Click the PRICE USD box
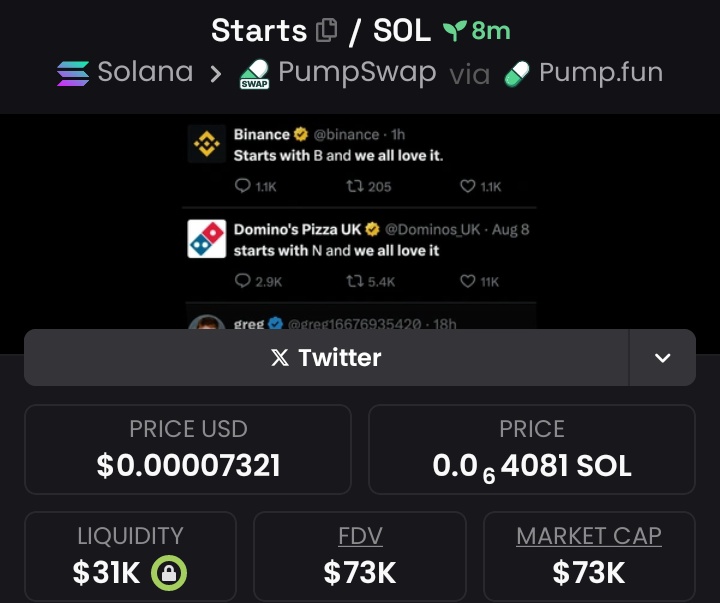The image size is (720, 603). (188, 449)
